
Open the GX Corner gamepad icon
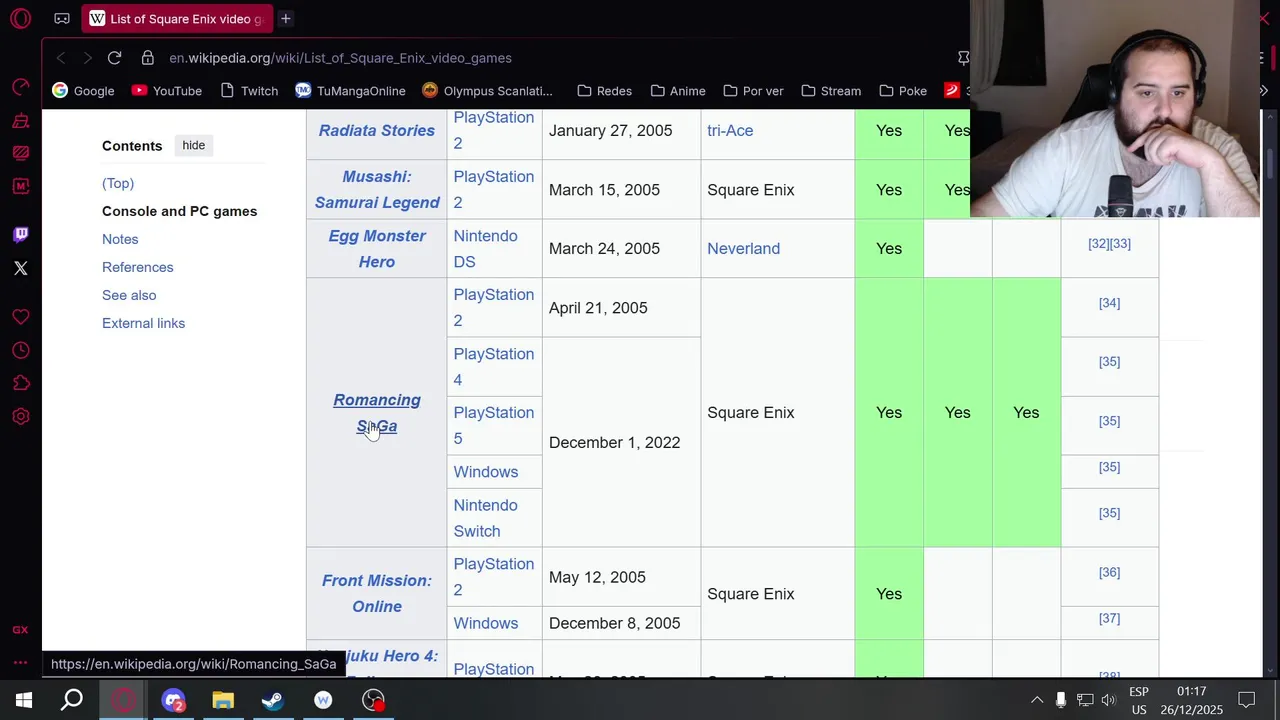pos(62,18)
